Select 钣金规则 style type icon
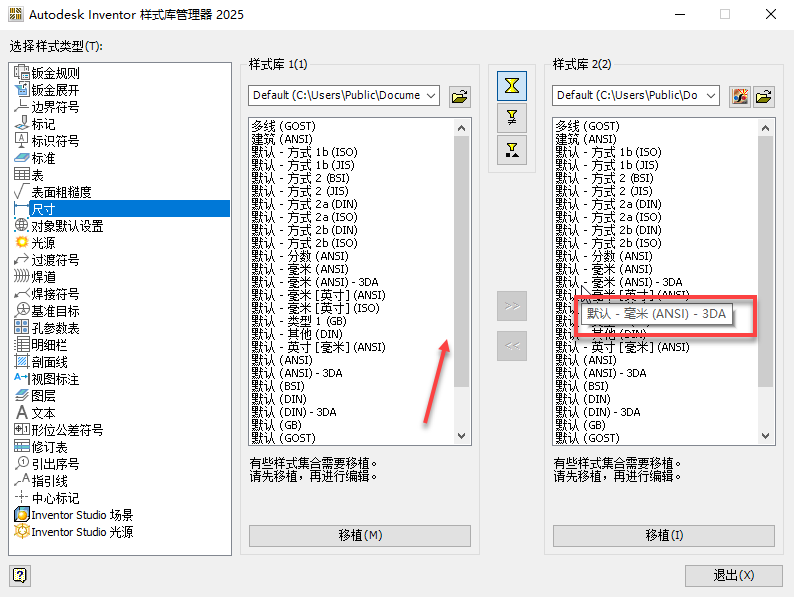 21,72
